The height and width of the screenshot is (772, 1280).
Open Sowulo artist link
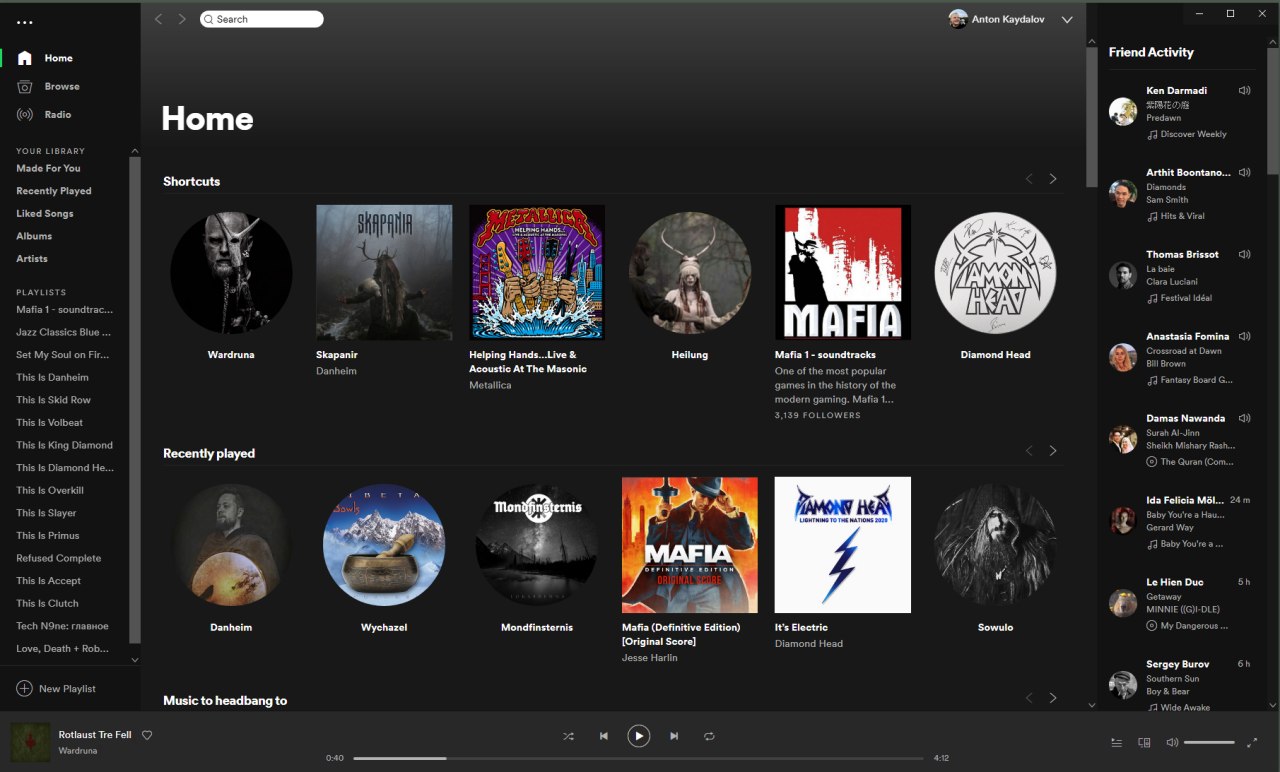point(995,627)
